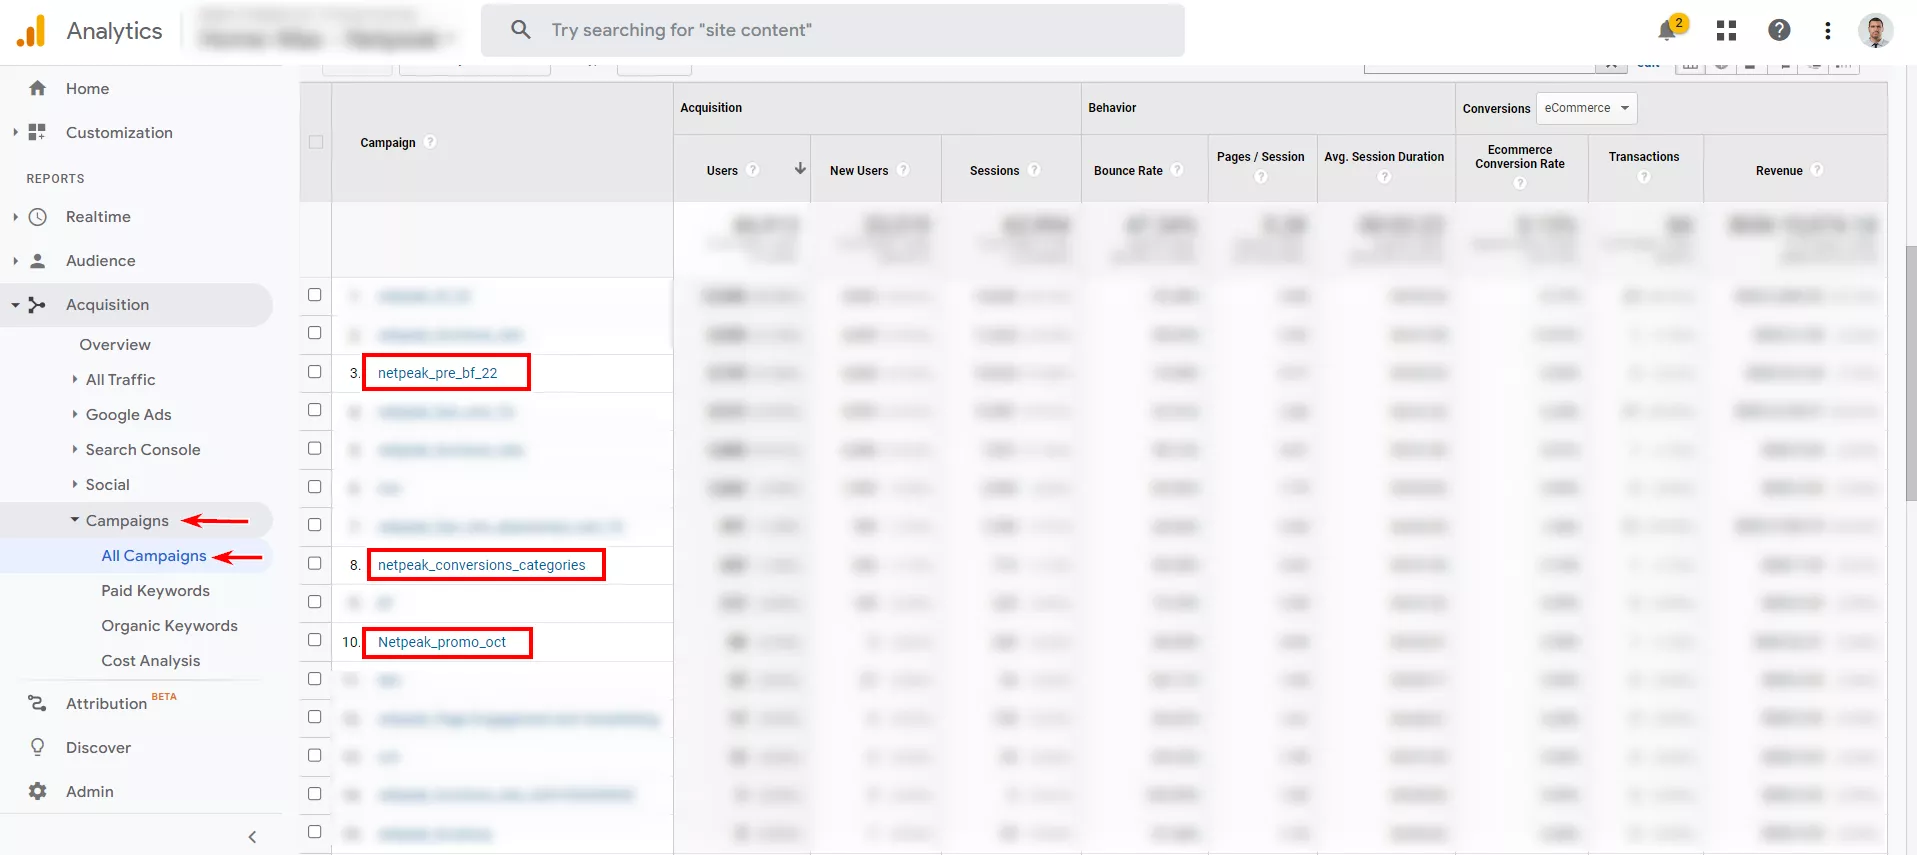
Task: Open the netpeak_pre_bf_22 campaign link
Action: point(437,373)
